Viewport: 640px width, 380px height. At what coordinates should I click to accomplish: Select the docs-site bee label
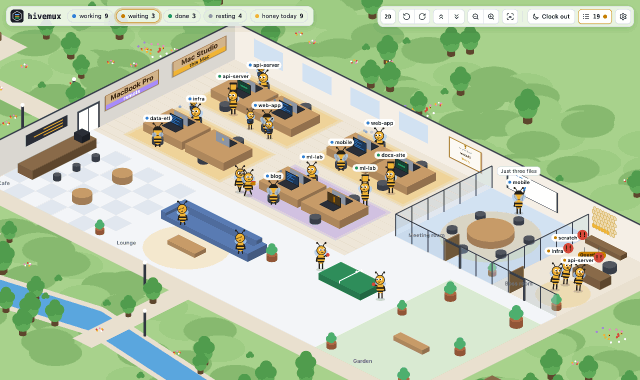pyautogui.click(x=391, y=155)
